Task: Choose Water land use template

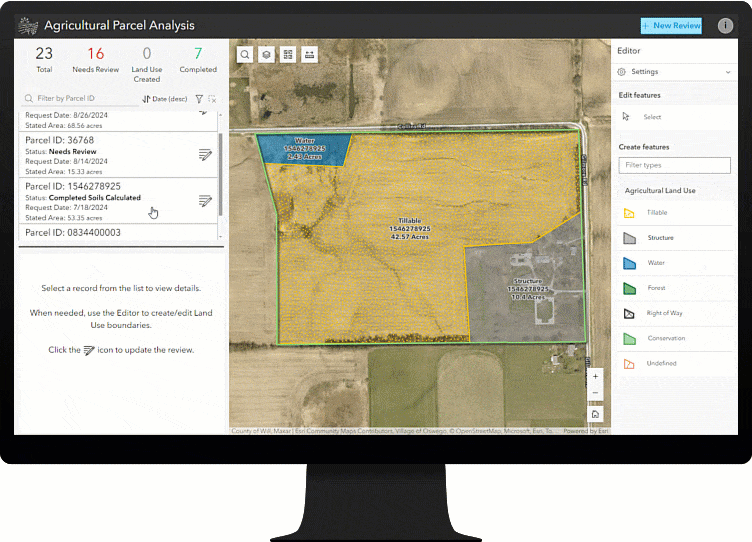Action: click(x=674, y=263)
